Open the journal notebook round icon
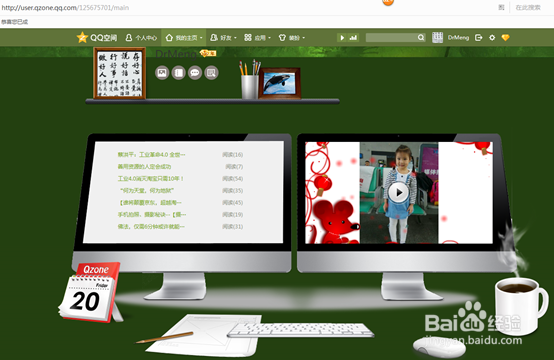Screen dimensions: 554x360 178,73
